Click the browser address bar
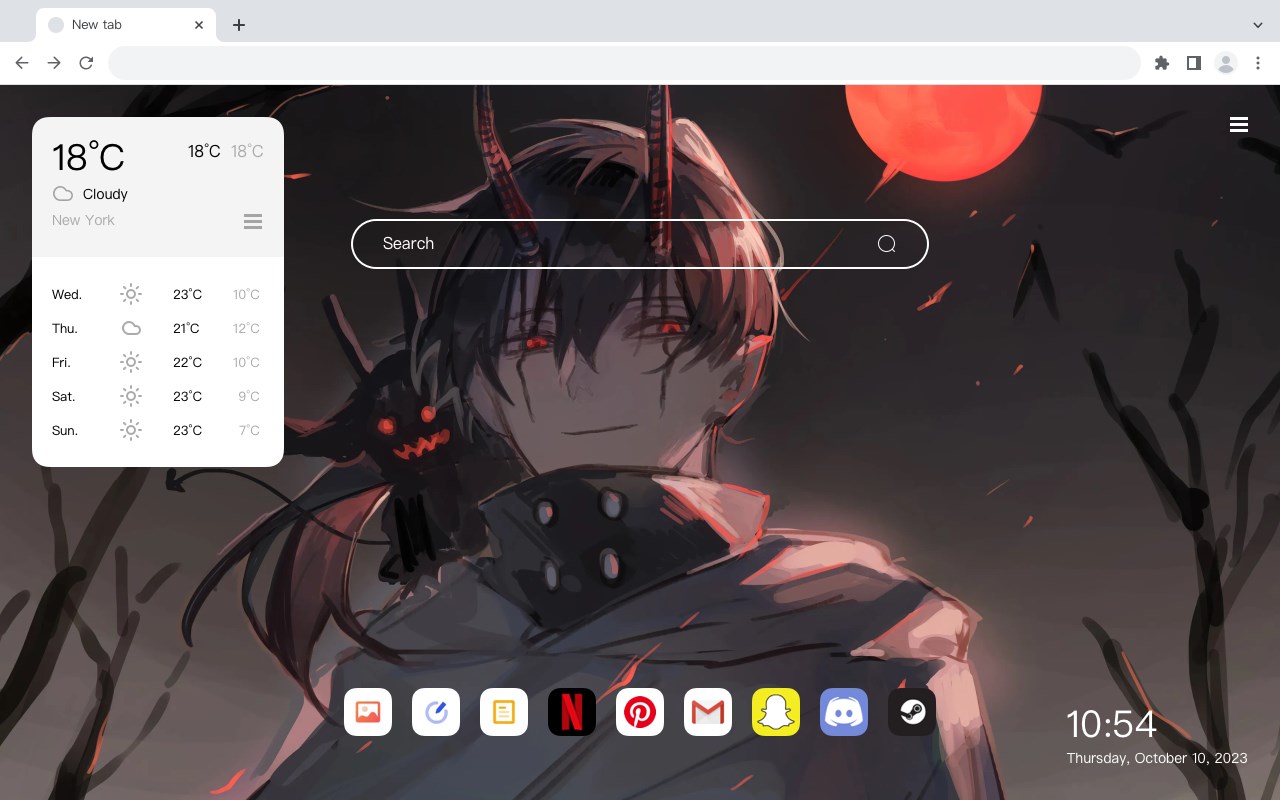The image size is (1280, 800). click(x=624, y=63)
